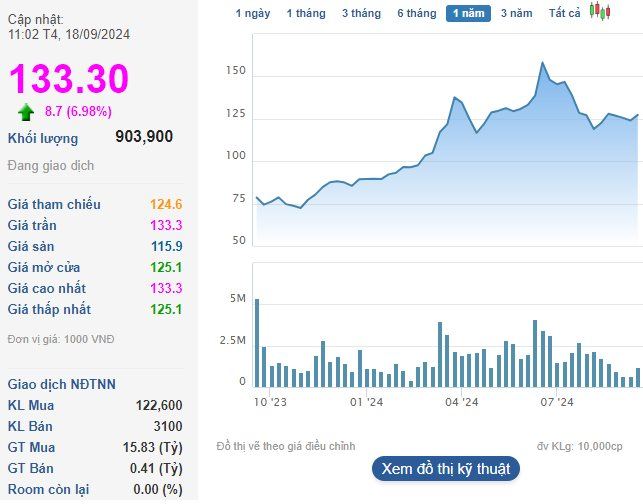Click 'Đơn vị giá: 1000 VNĐ' note
Viewport: 643px width, 504px height.
pyautogui.click(x=61, y=339)
